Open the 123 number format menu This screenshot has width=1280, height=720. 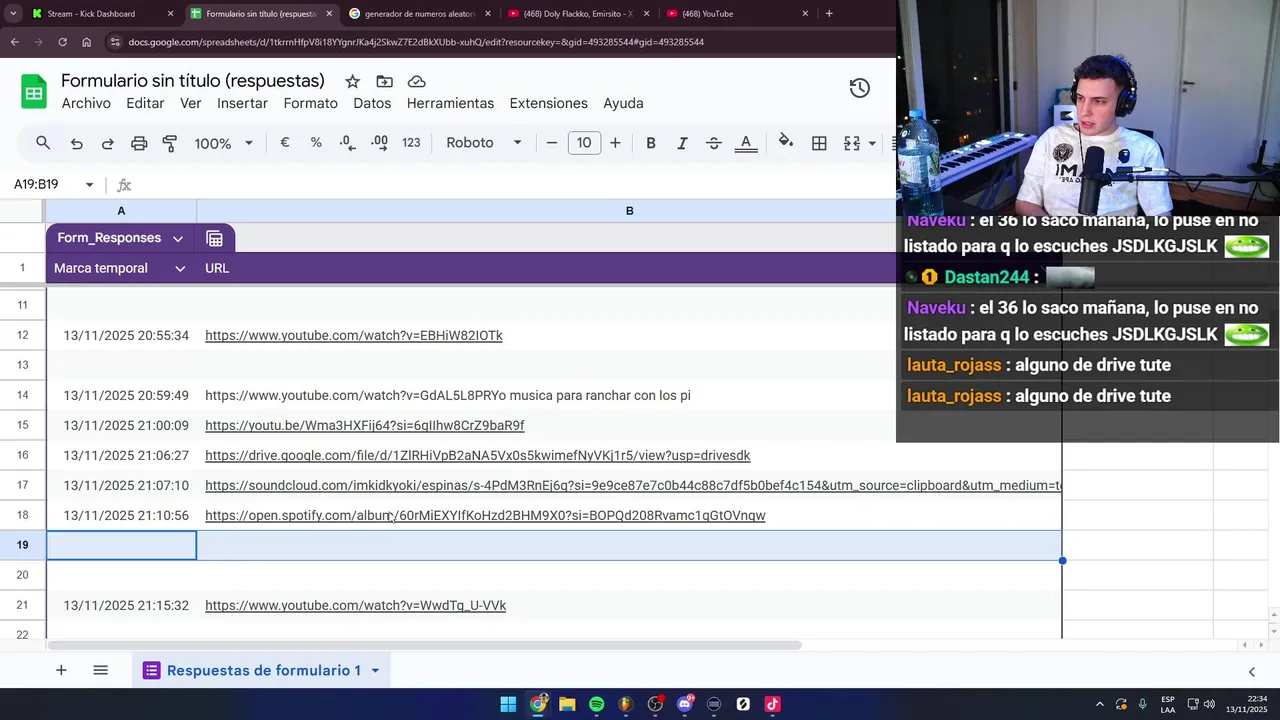(411, 143)
